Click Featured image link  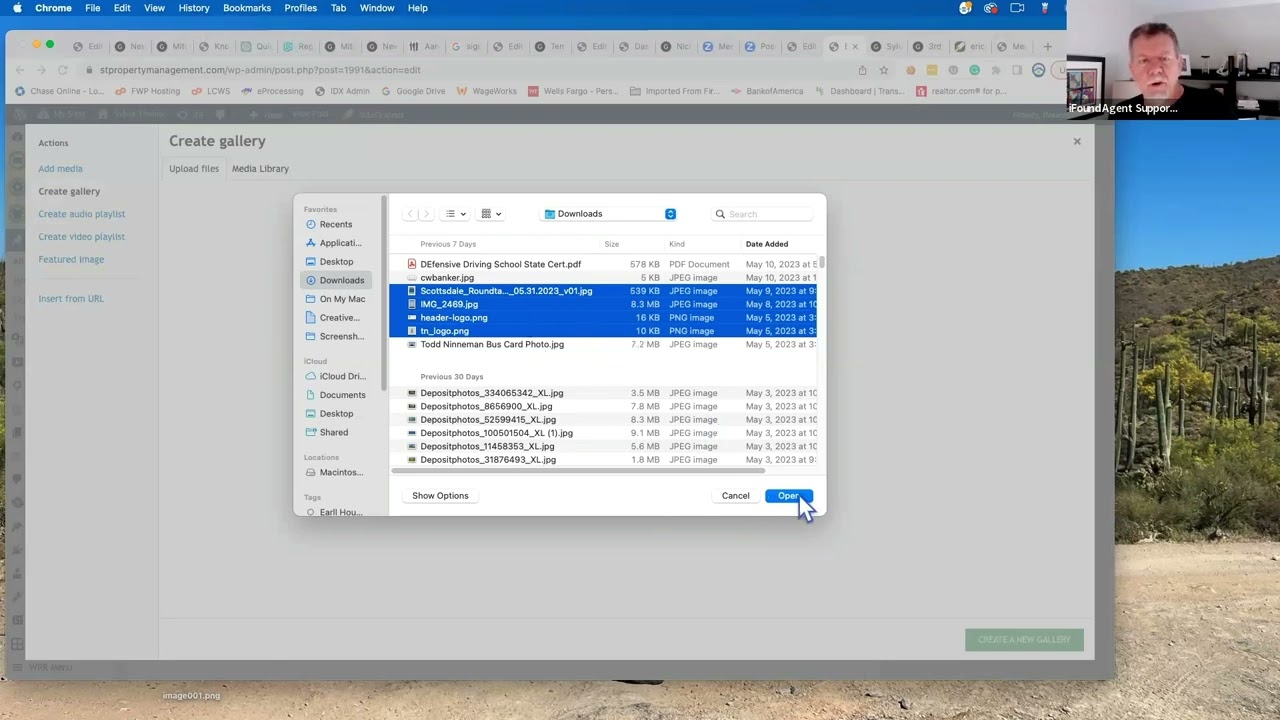click(x=71, y=260)
